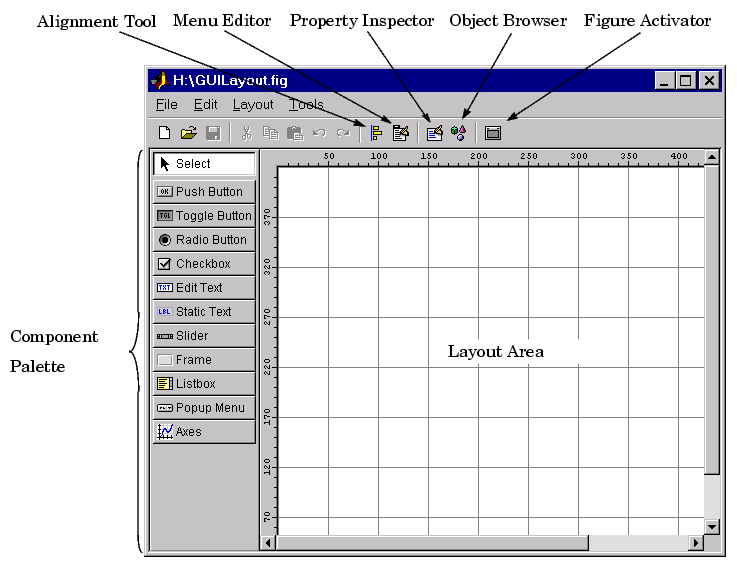Launch the Menu Editor icon
Viewport: 737px width, 571px height.
pyautogui.click(x=400, y=133)
